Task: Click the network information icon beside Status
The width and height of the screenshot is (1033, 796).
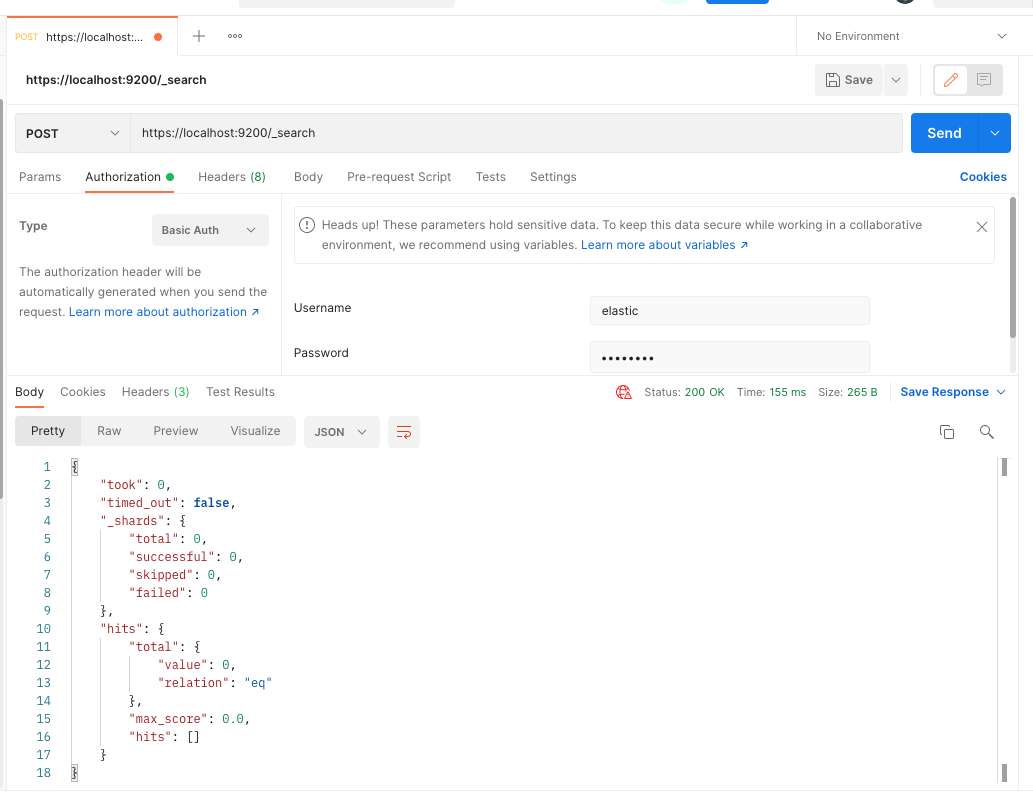Action: click(x=624, y=392)
